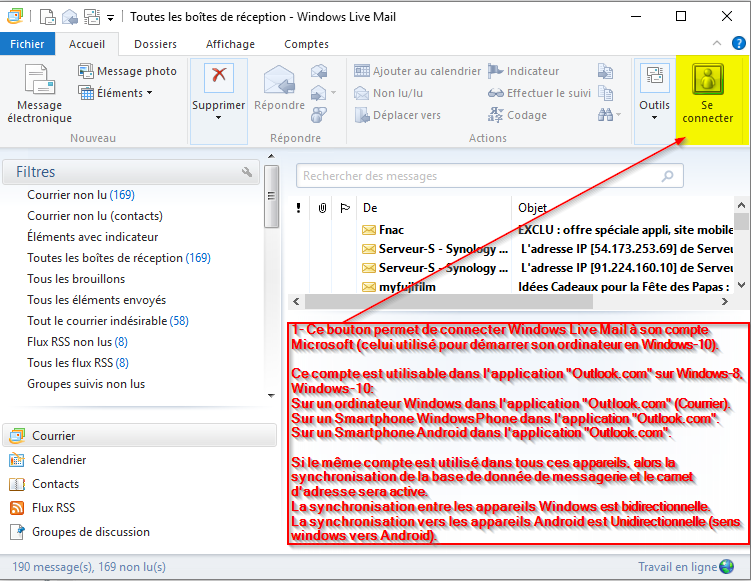The height and width of the screenshot is (581, 751).
Task: Select Groupes suivis non lus
Action: (x=86, y=384)
